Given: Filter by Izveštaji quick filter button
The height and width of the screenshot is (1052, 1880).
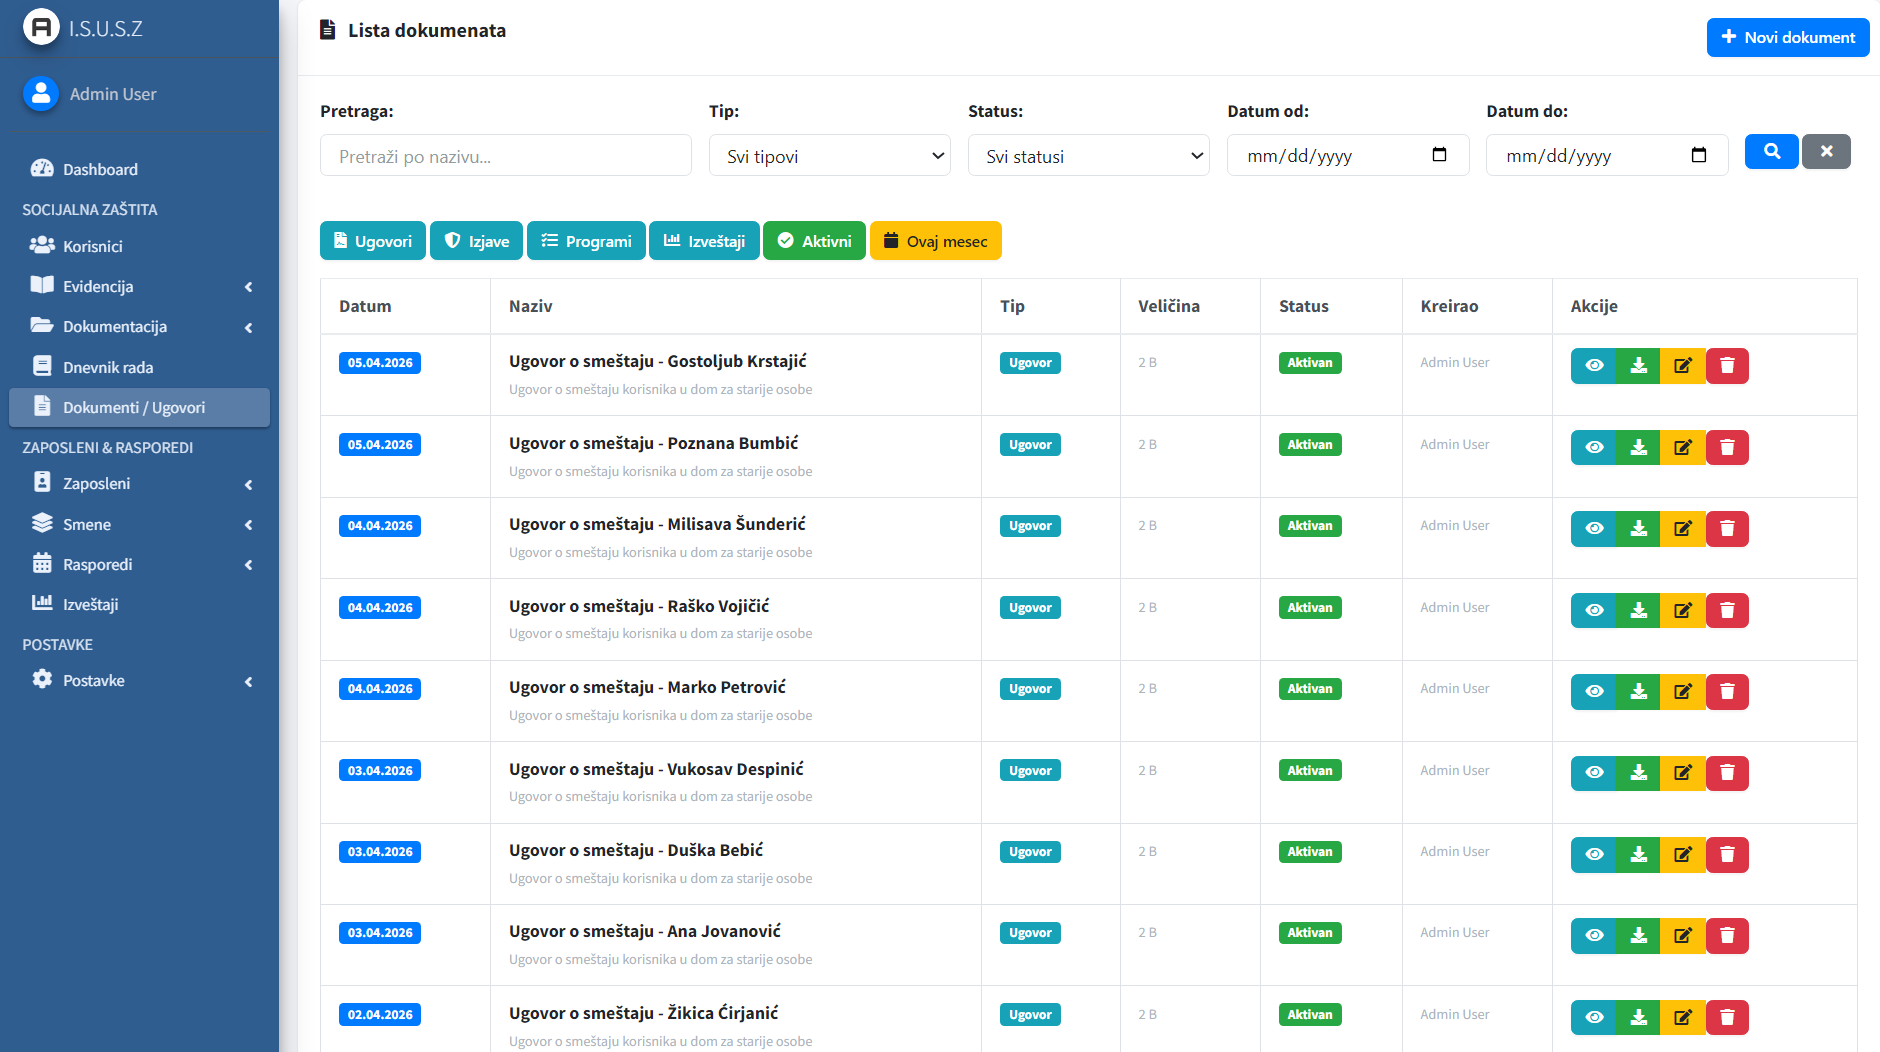Looking at the screenshot, I should (x=704, y=241).
